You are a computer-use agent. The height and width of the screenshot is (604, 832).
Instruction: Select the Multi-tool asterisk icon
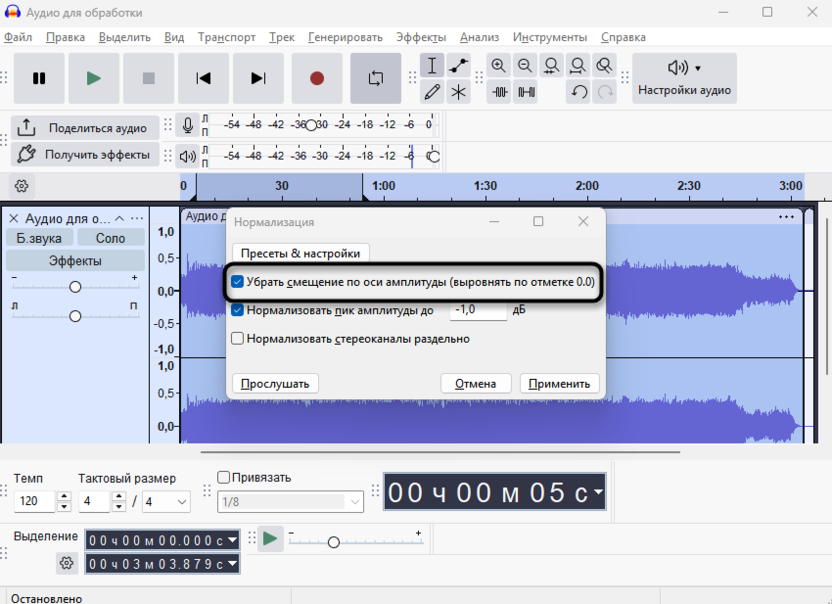[x=458, y=92]
